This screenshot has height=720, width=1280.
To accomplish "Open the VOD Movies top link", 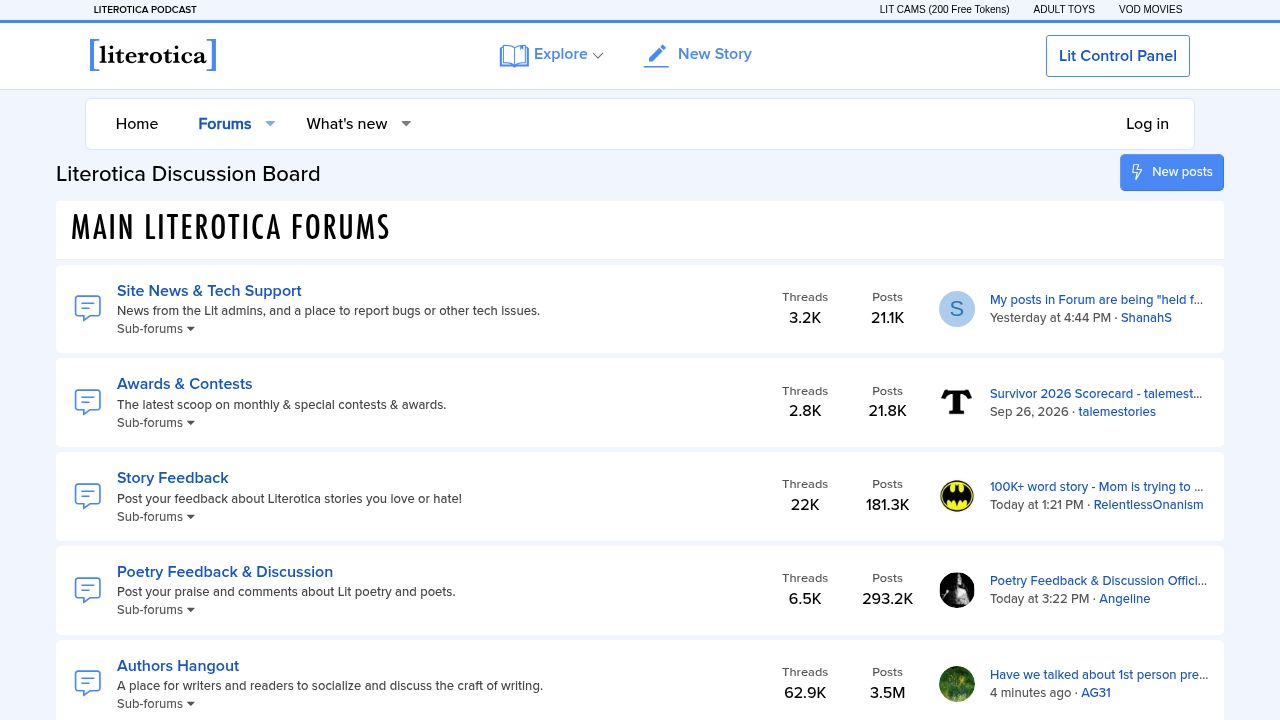I will pyautogui.click(x=1150, y=10).
